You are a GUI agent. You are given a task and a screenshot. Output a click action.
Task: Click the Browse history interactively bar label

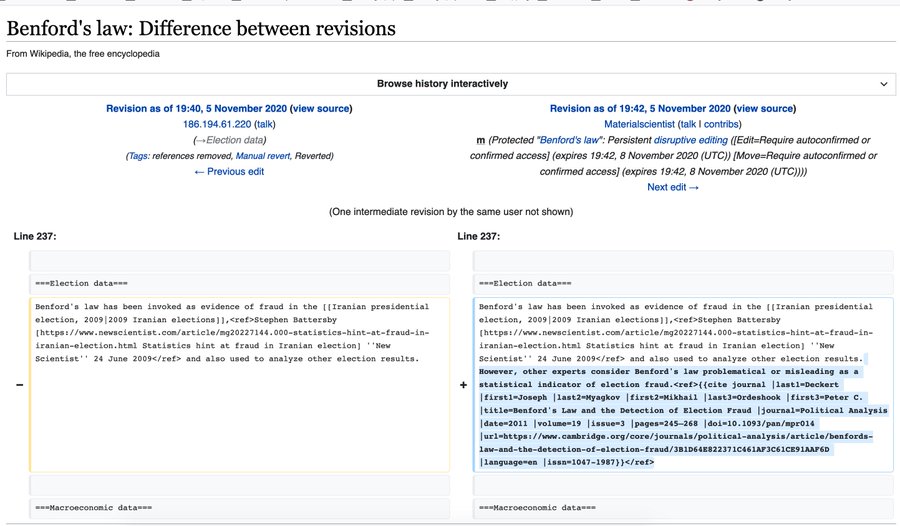click(x=442, y=84)
